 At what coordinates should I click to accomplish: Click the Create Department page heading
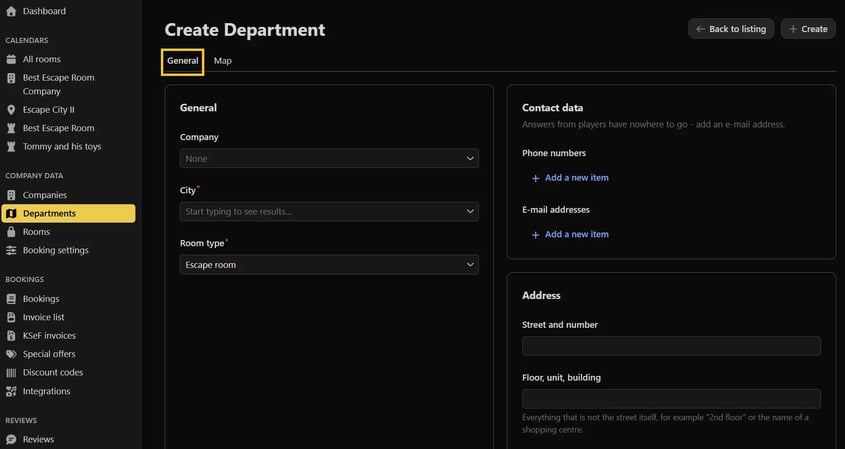click(245, 30)
